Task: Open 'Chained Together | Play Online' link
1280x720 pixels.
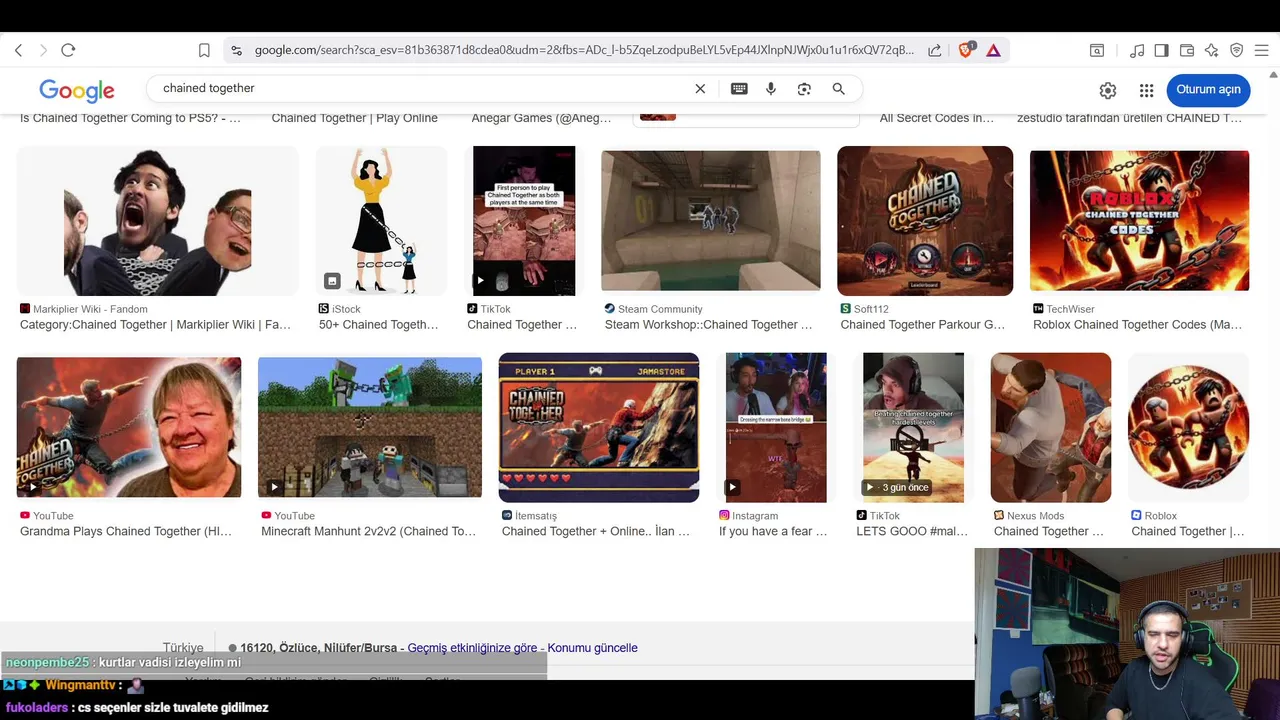Action: pos(355,118)
